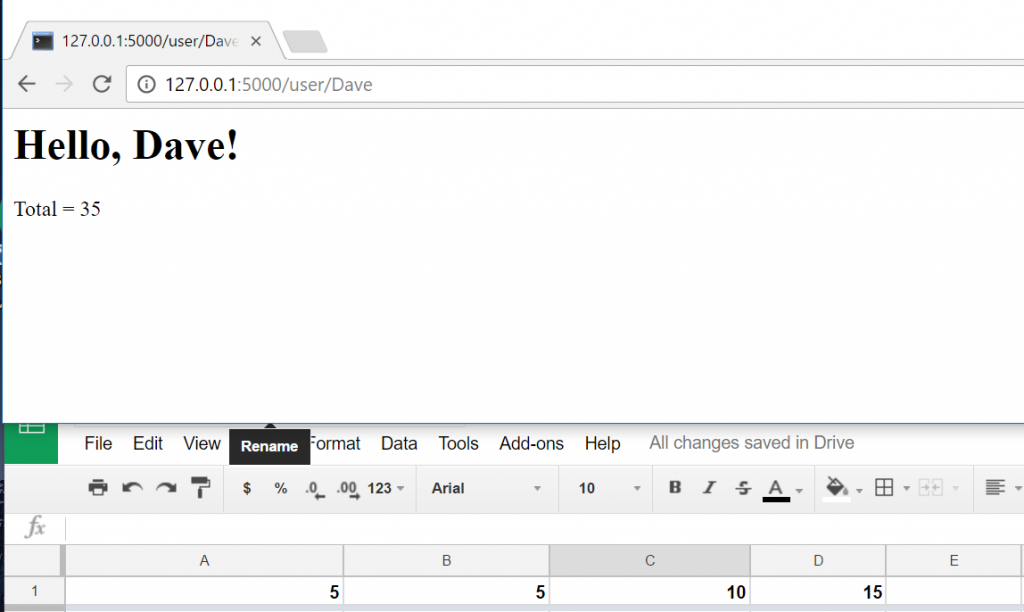Open a new browser tab
Image resolution: width=1024 pixels, height=612 pixels.
coord(305,41)
